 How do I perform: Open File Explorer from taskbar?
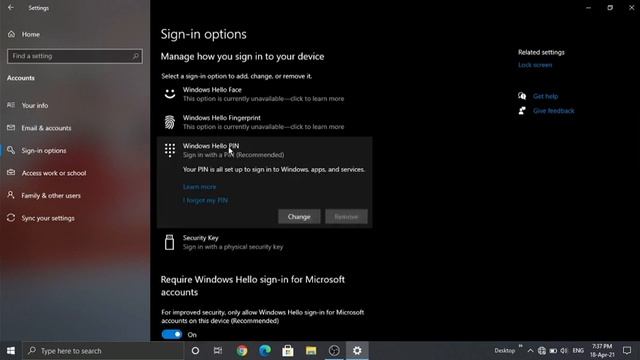(311, 351)
